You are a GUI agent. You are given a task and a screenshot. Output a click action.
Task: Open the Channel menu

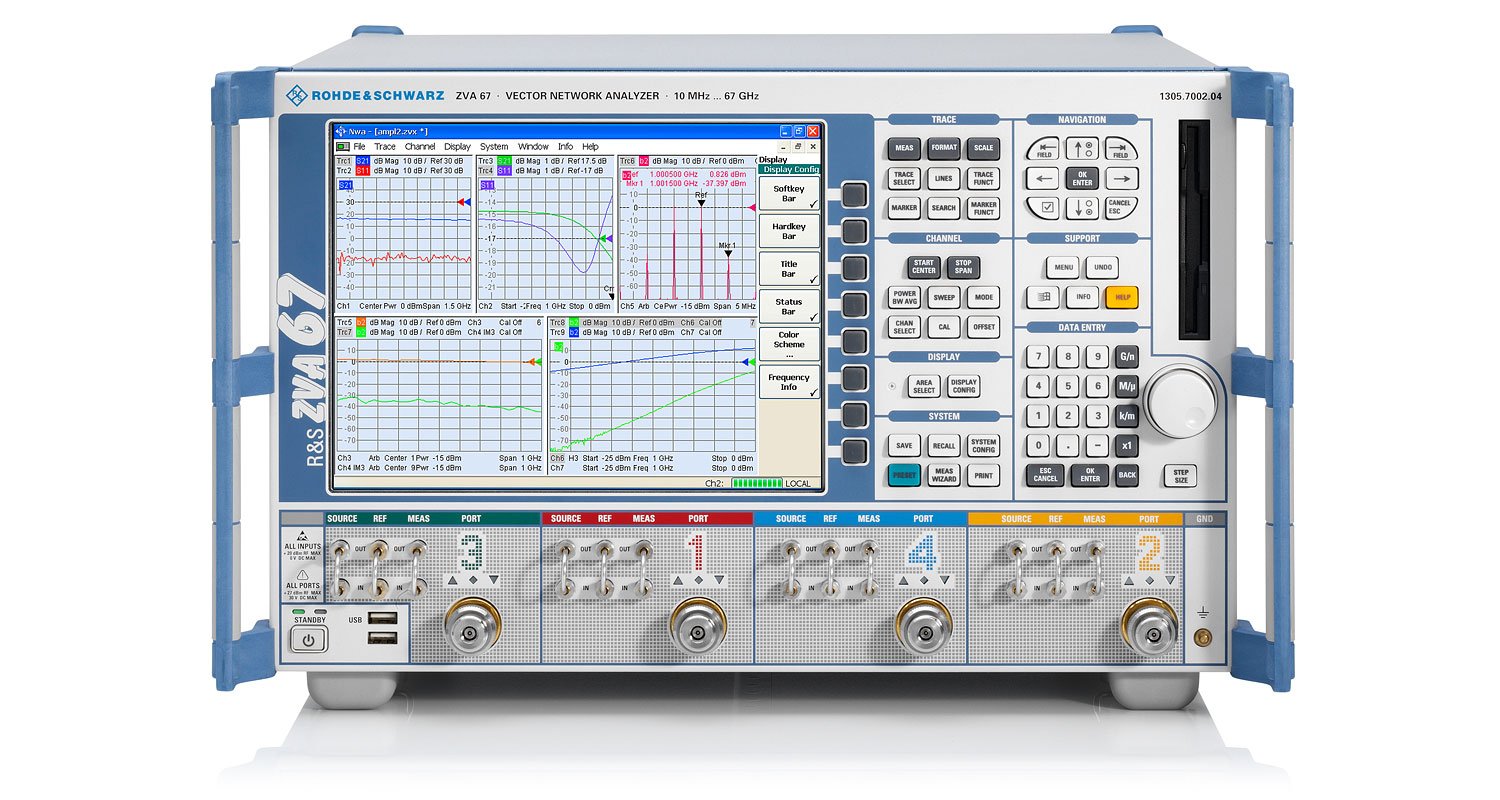click(x=421, y=146)
